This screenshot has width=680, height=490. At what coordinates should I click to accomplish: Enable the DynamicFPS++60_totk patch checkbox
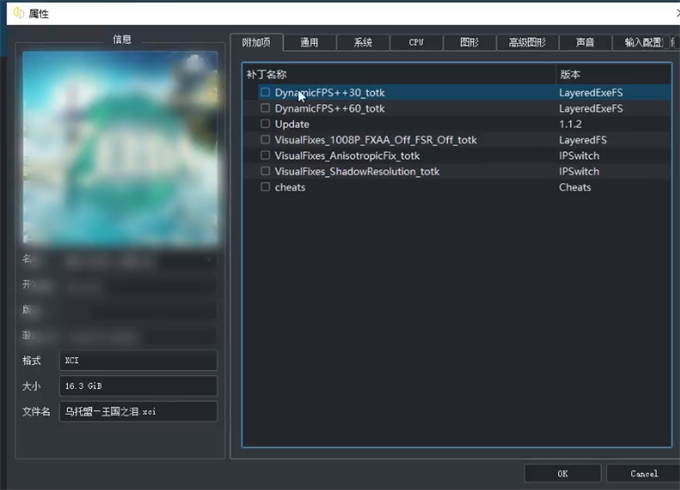click(265, 108)
